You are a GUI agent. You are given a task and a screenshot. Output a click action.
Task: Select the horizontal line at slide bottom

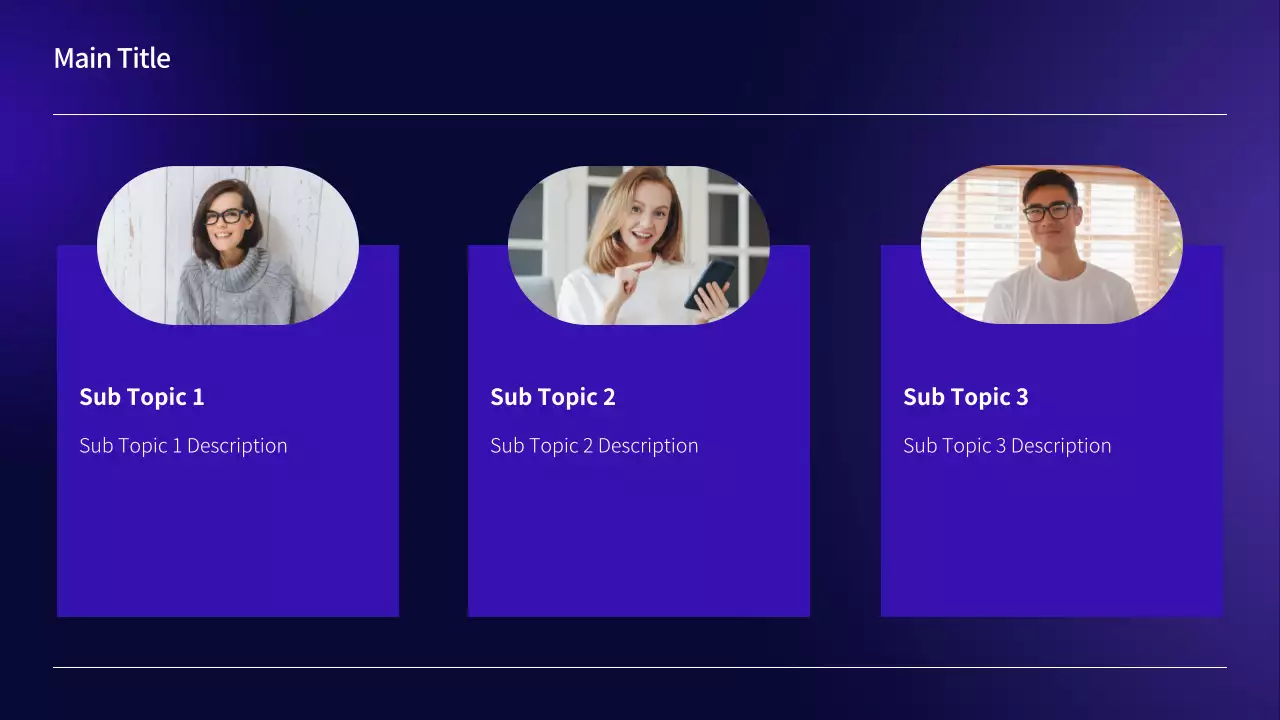point(640,667)
